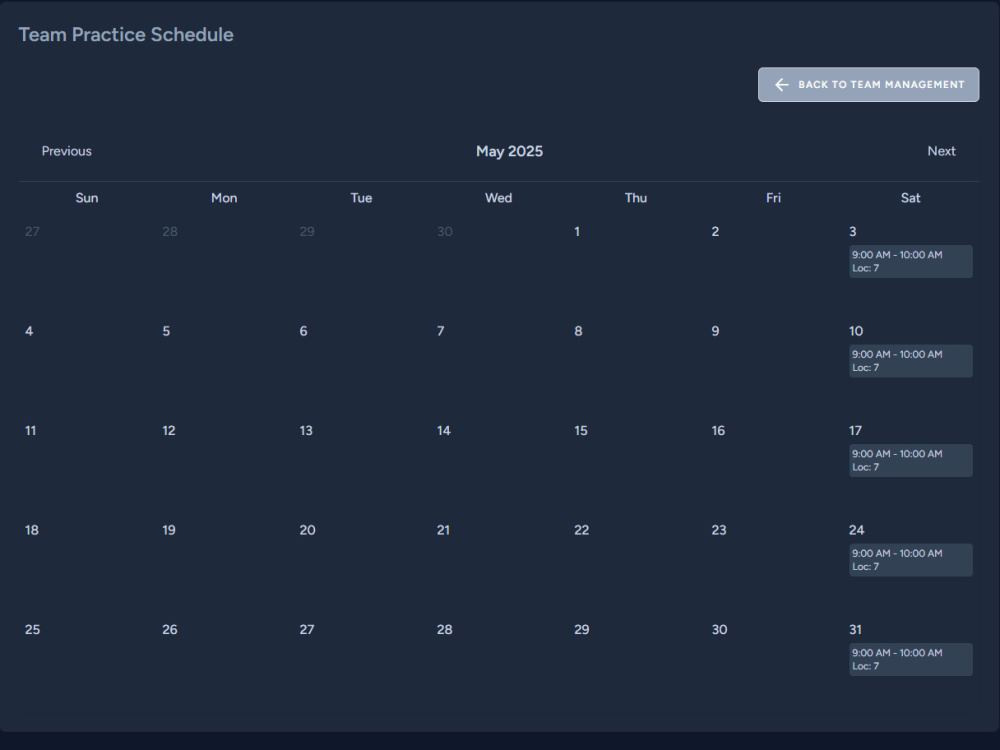Pick date 15 on Thursday
Viewport: 1000px width, 750px height.
pos(581,430)
